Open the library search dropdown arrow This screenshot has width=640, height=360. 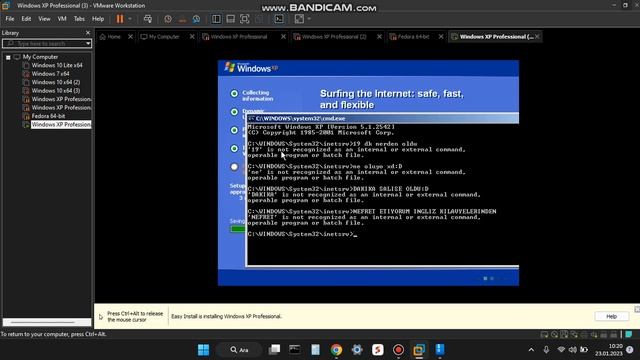click(x=88, y=43)
